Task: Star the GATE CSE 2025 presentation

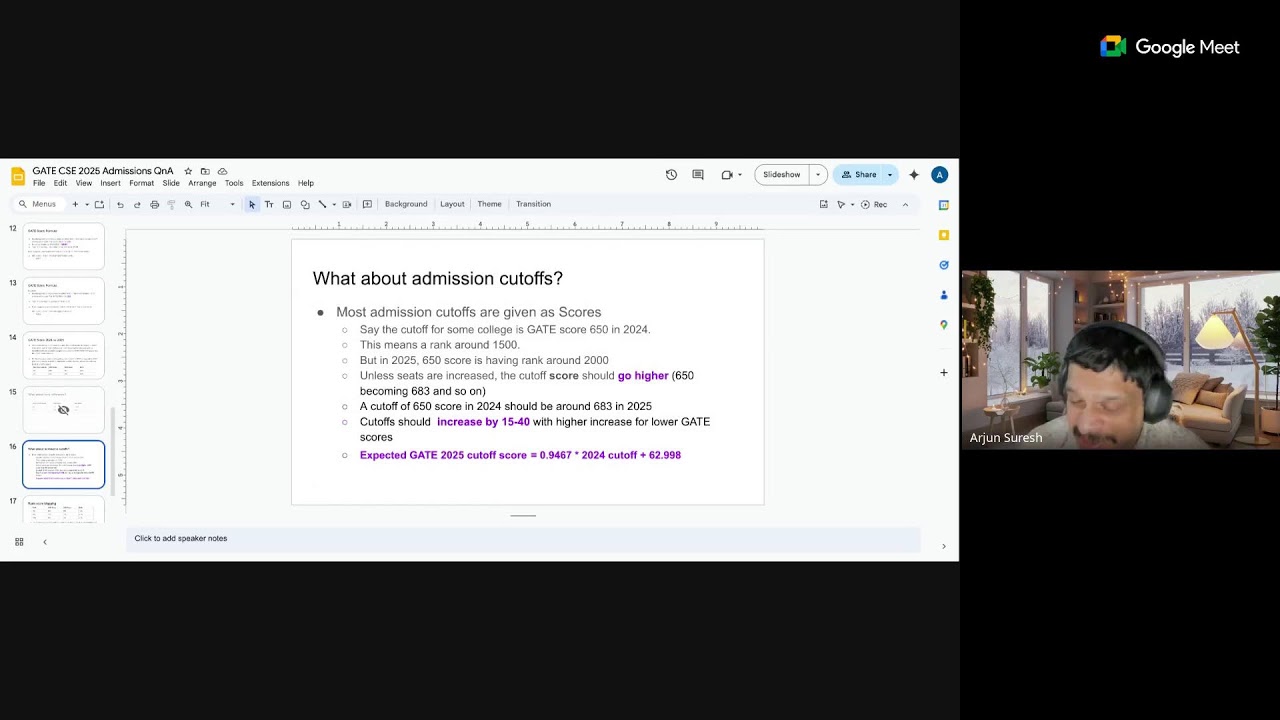Action: (188, 171)
